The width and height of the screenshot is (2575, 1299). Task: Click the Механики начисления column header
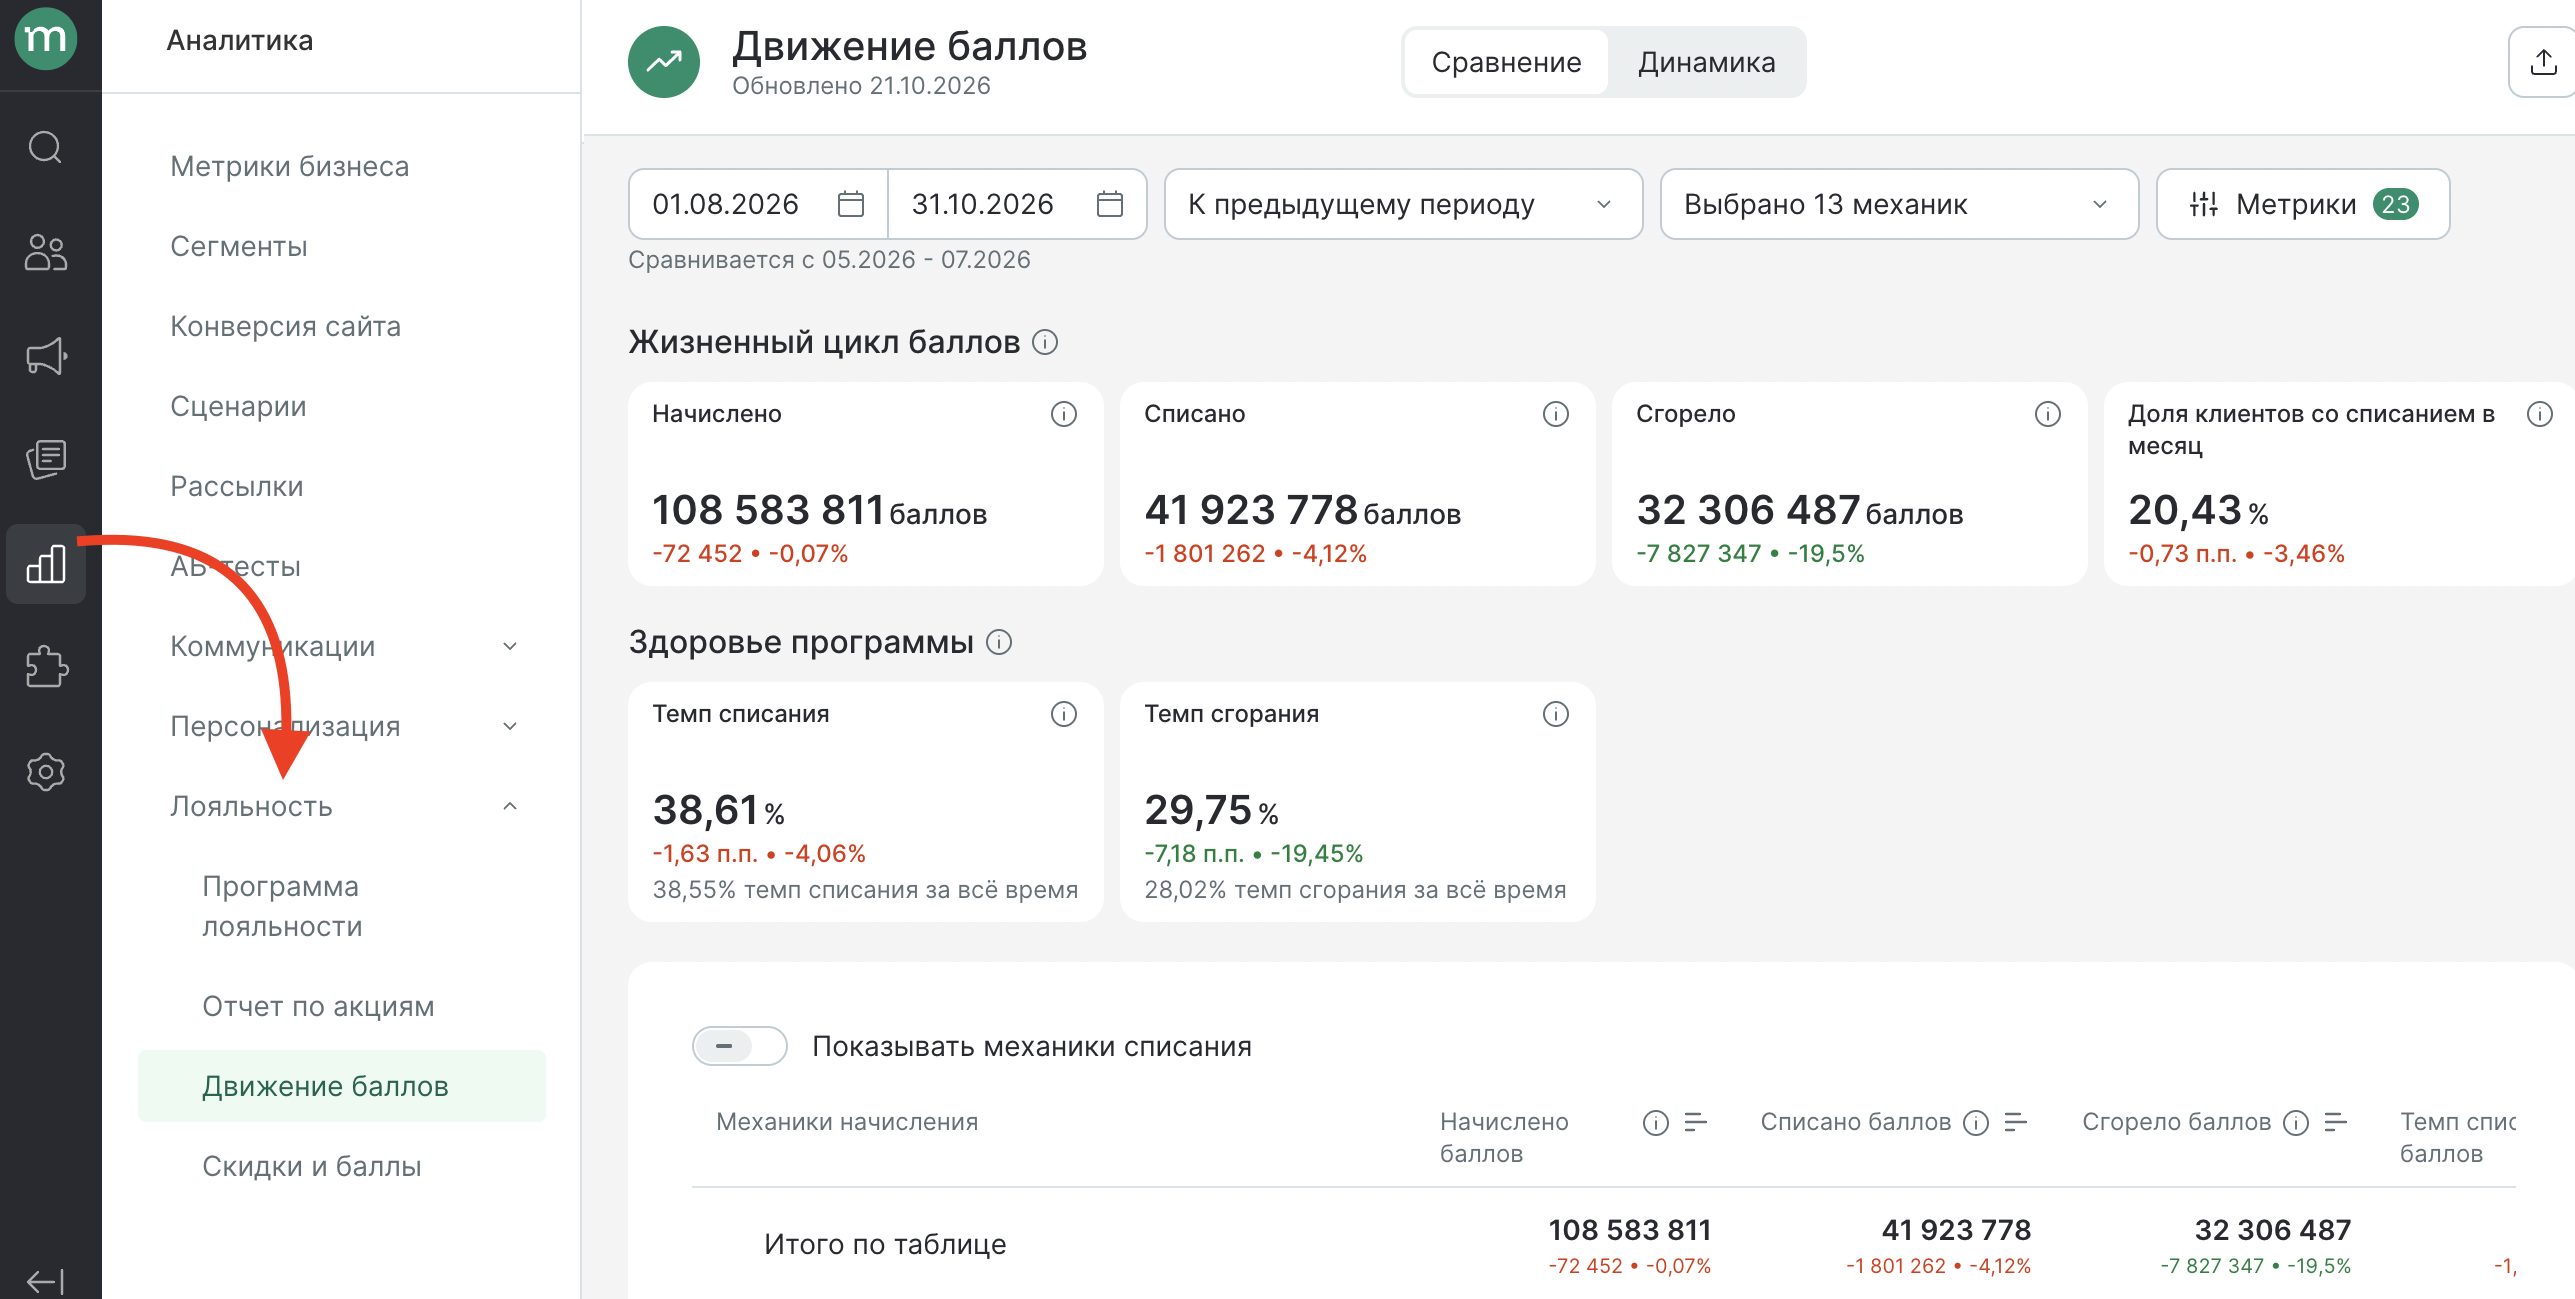coord(847,1122)
